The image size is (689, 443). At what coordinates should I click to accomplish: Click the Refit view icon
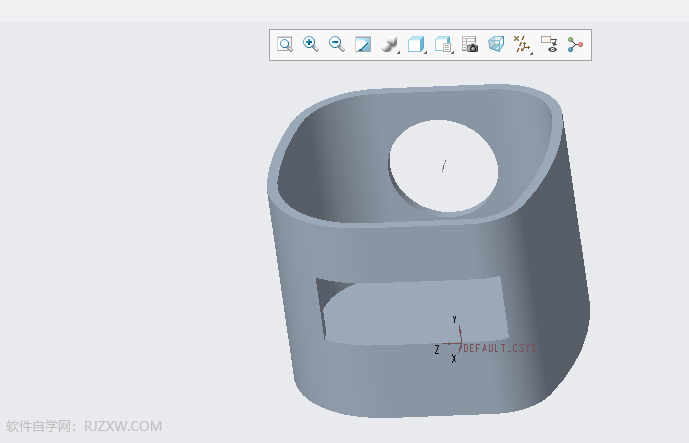pos(285,45)
